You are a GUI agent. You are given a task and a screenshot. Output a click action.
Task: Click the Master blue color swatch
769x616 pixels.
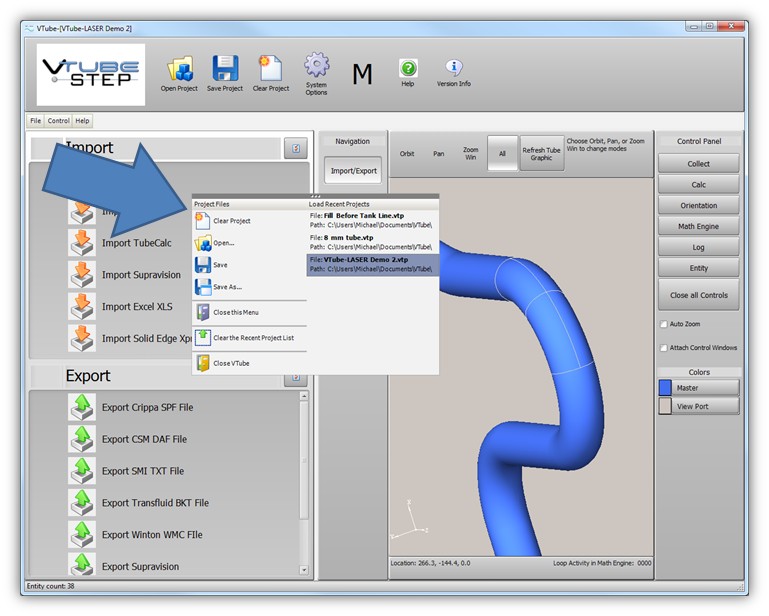pyautogui.click(x=666, y=388)
